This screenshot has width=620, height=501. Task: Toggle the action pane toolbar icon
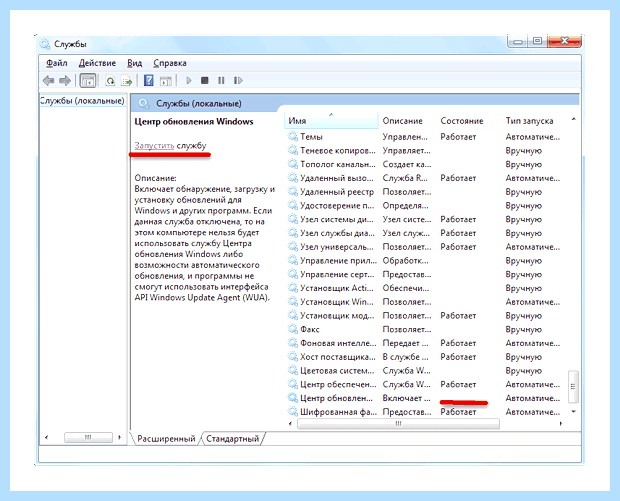click(166, 81)
